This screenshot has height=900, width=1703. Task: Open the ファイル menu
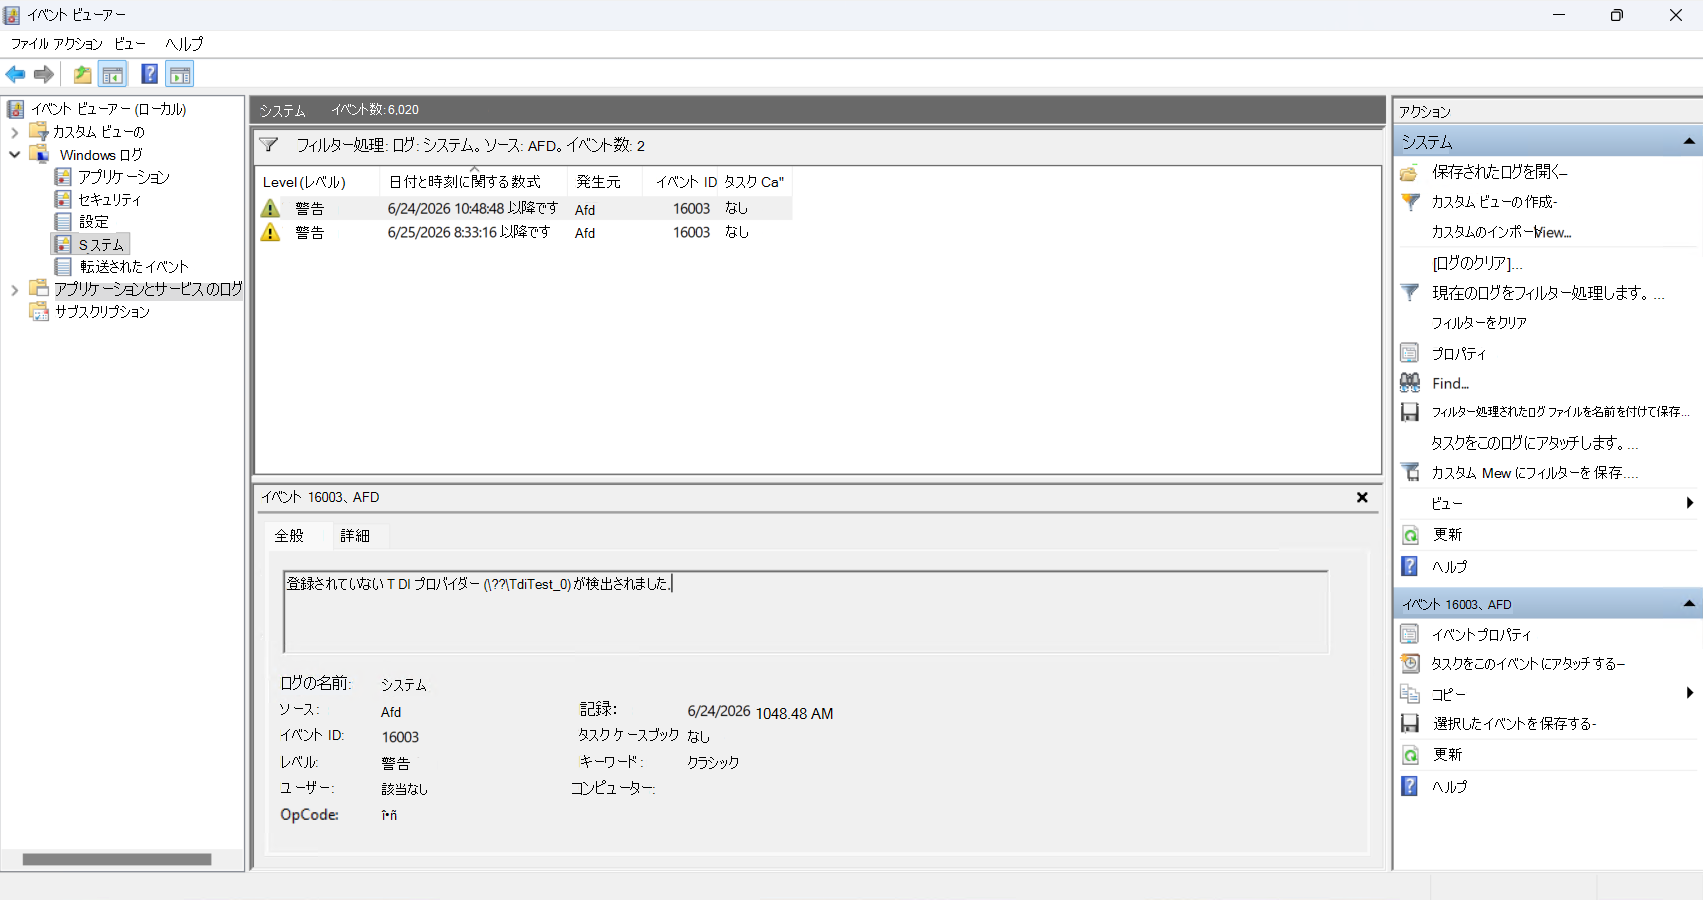[x=30, y=44]
